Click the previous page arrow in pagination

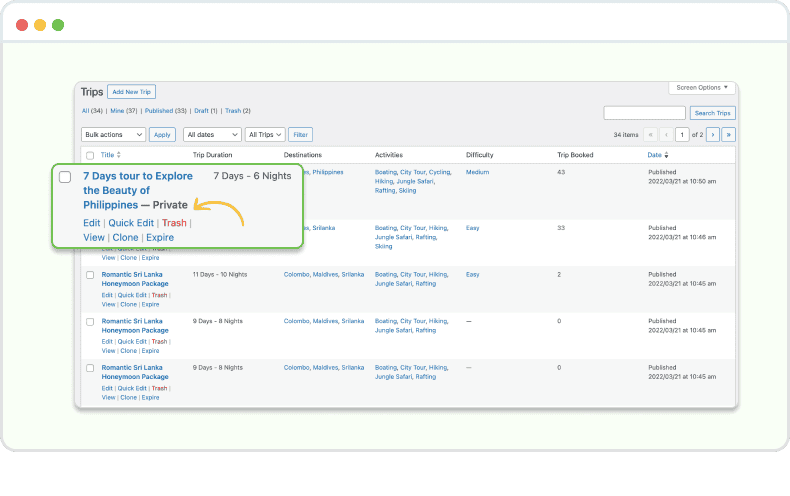(x=667, y=134)
